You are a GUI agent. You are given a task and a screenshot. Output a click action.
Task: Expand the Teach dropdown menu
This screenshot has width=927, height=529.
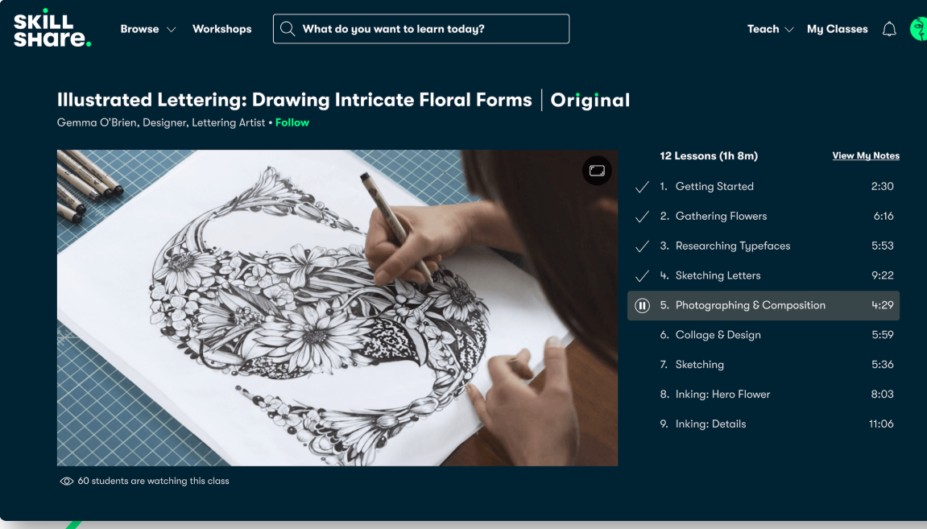coord(770,29)
